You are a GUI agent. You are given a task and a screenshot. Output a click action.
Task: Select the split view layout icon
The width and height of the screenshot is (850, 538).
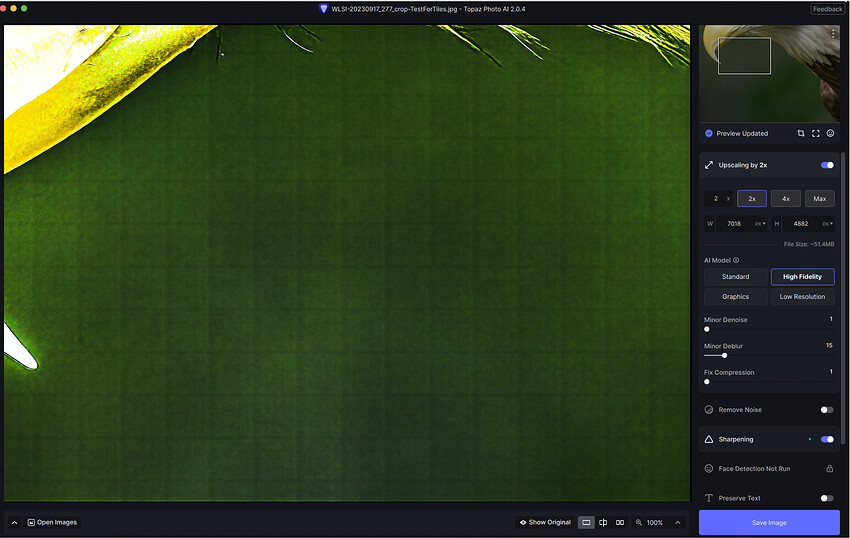pyautogui.click(x=603, y=522)
